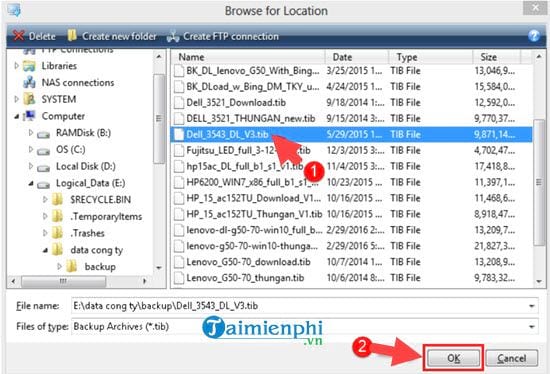
Task: Expand the $RECYCLE.BIN folder arrow
Action: pos(45,199)
